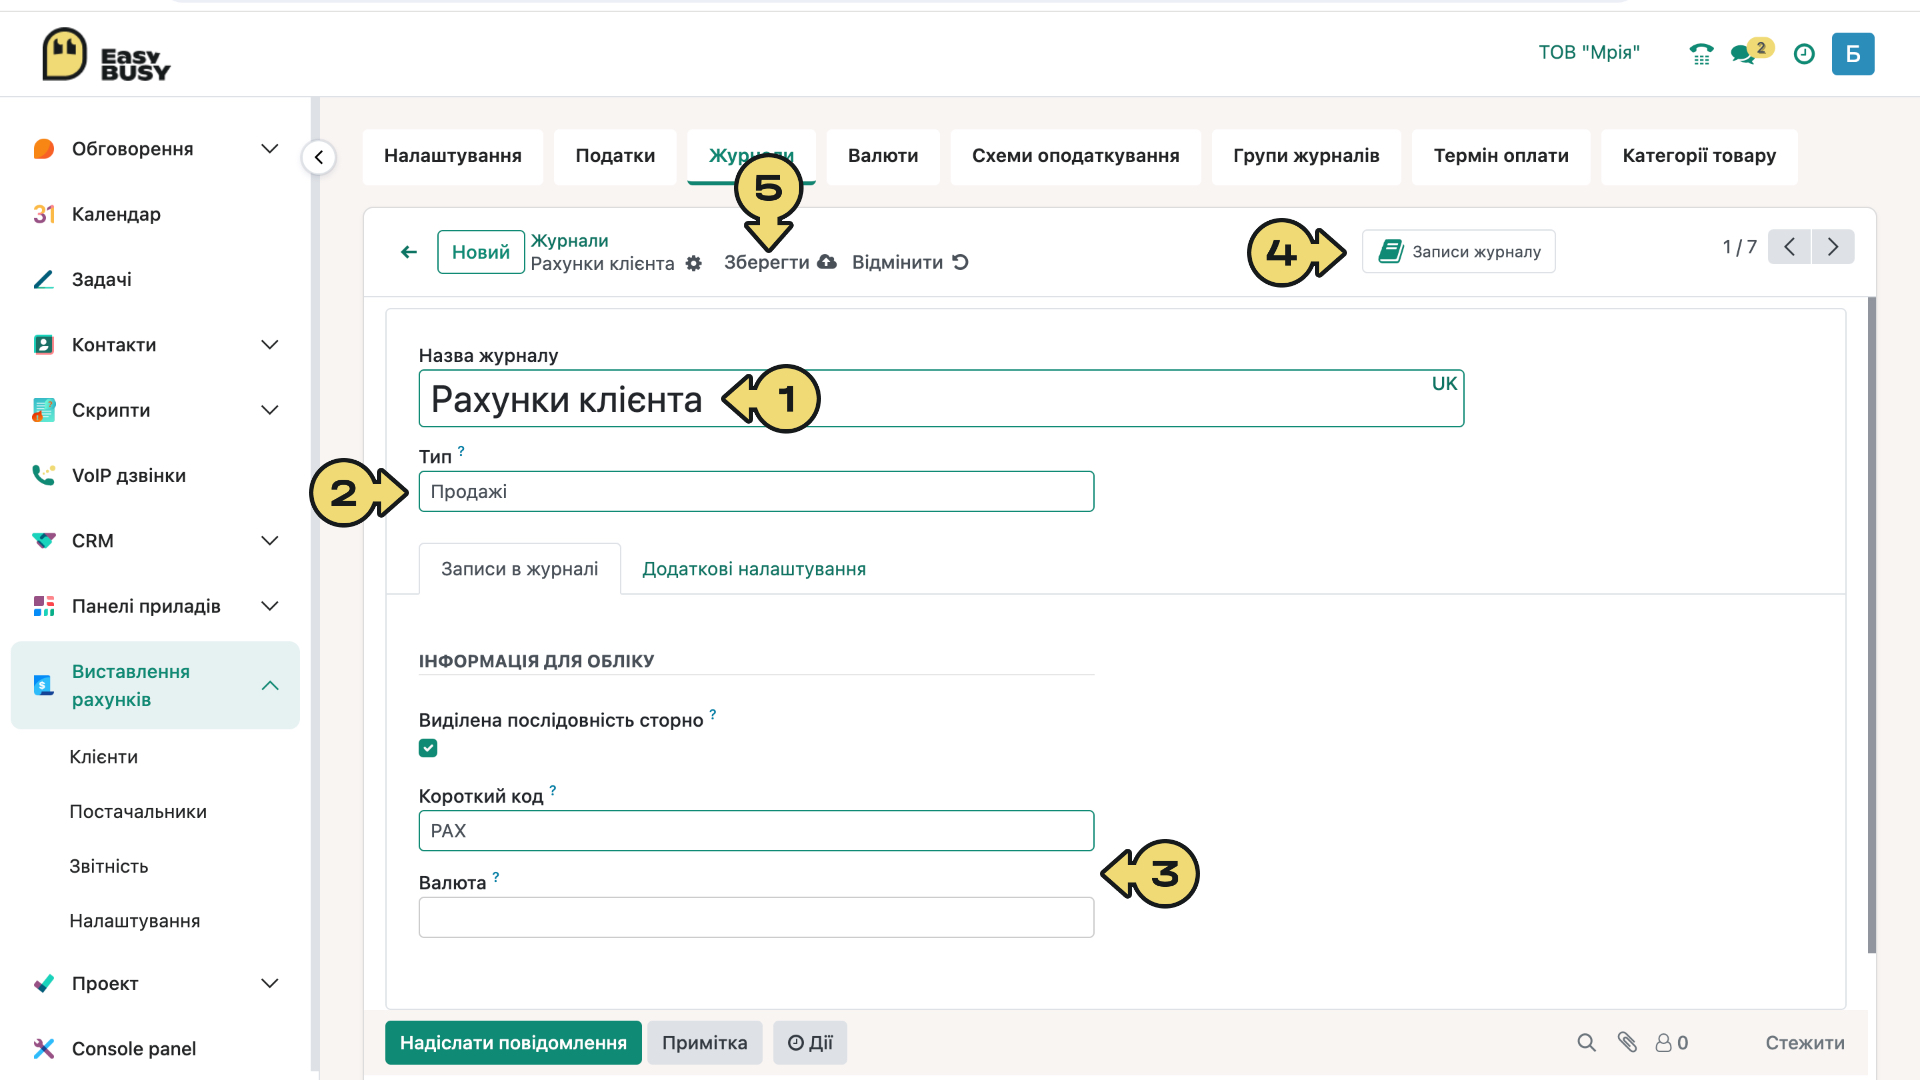
Task: Click the help question mark beside Тип
Action: coord(461,451)
